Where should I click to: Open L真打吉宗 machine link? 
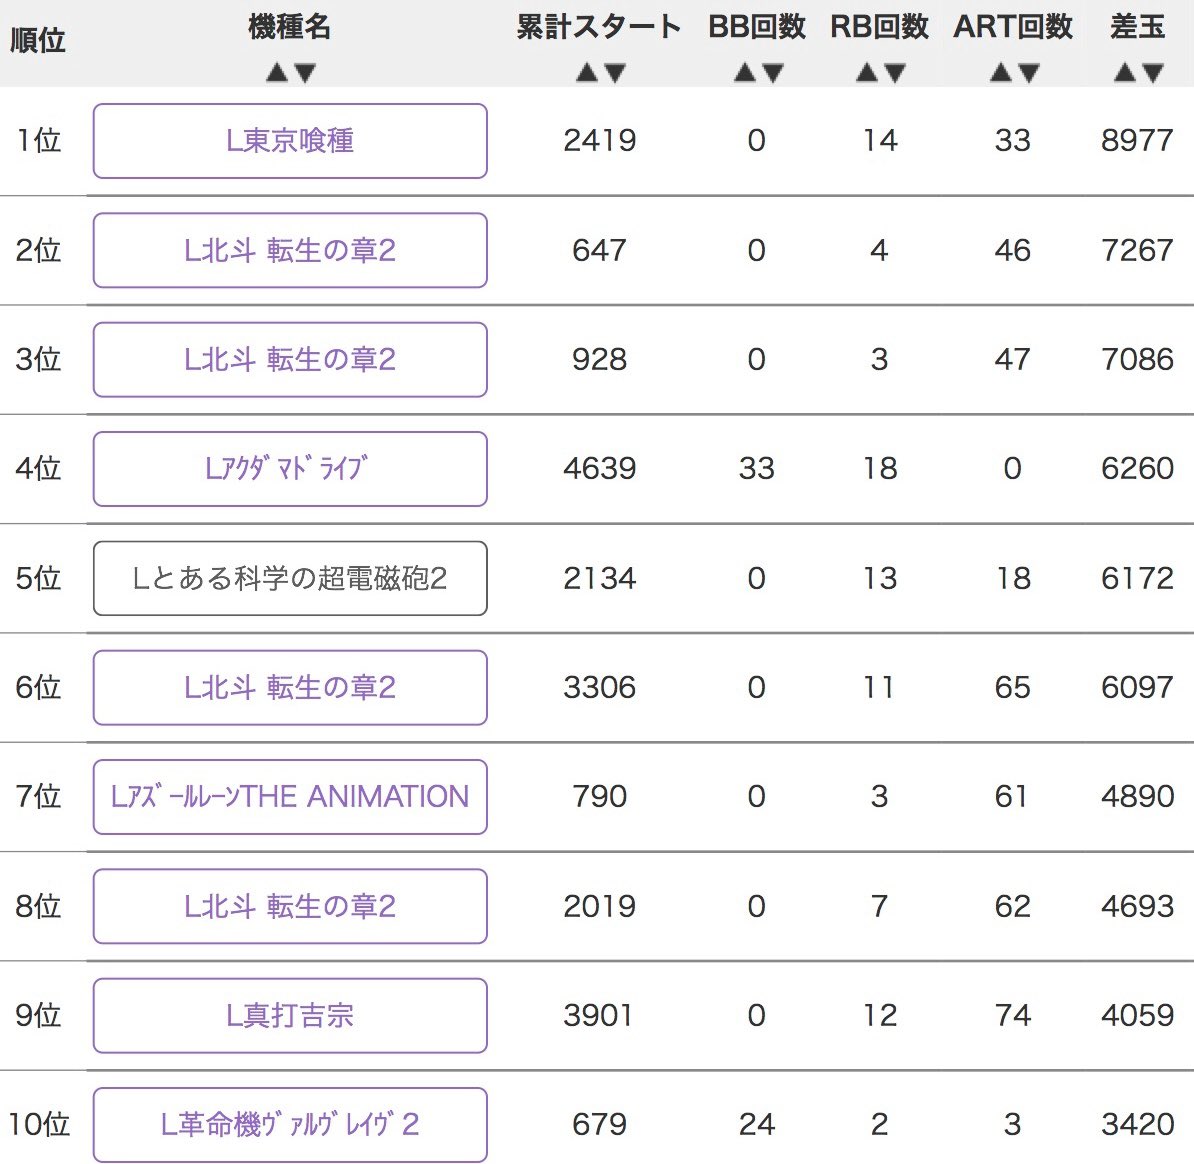[x=290, y=1016]
